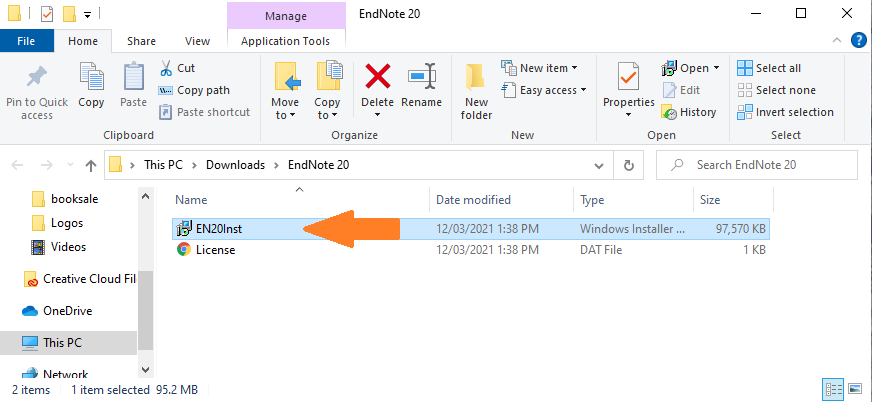Click Invert selection
Image resolution: width=872 pixels, height=402 pixels.
click(x=785, y=112)
